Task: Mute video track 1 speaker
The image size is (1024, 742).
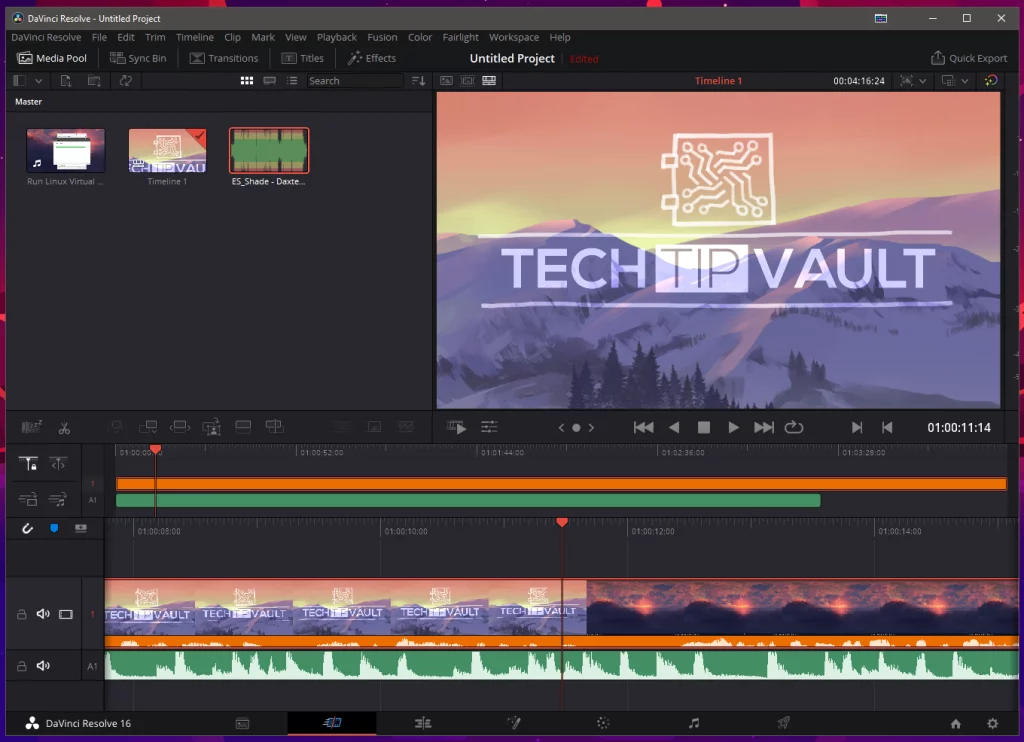Action: [43, 614]
